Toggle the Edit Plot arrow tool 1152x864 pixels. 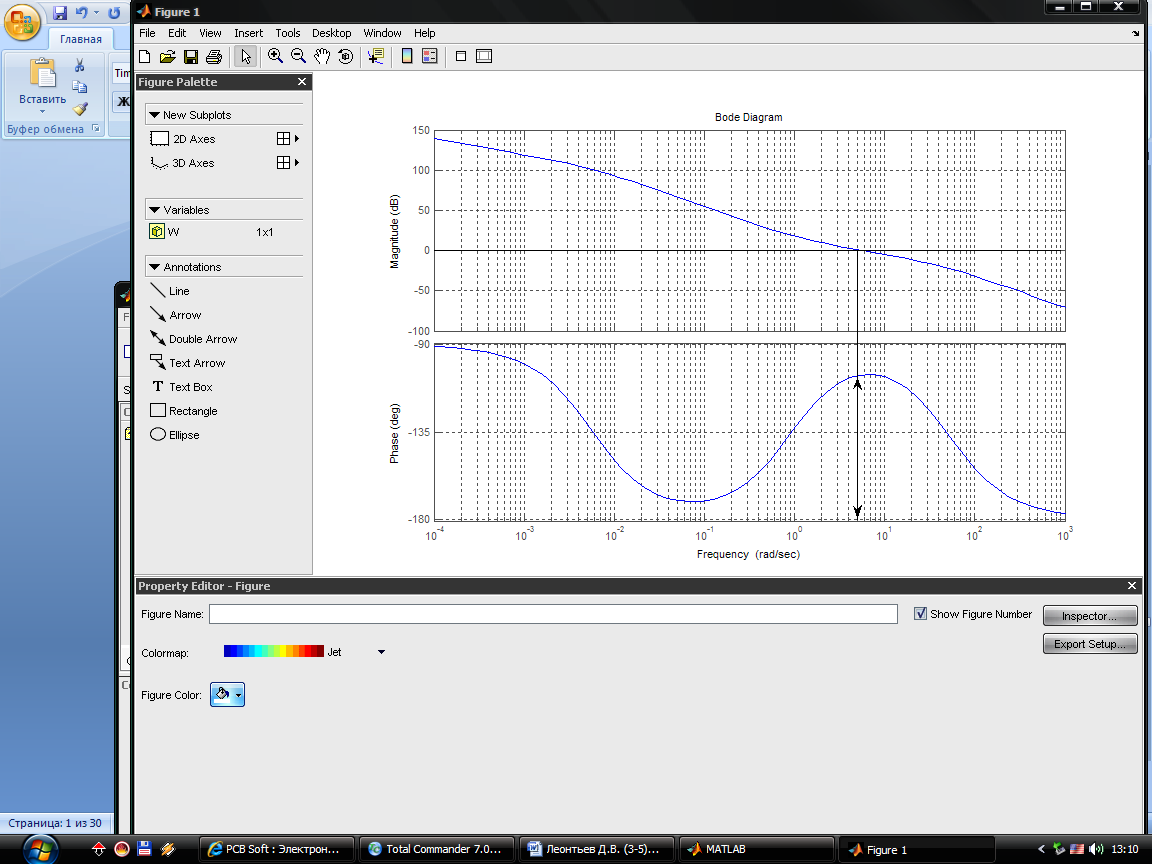[x=246, y=57]
